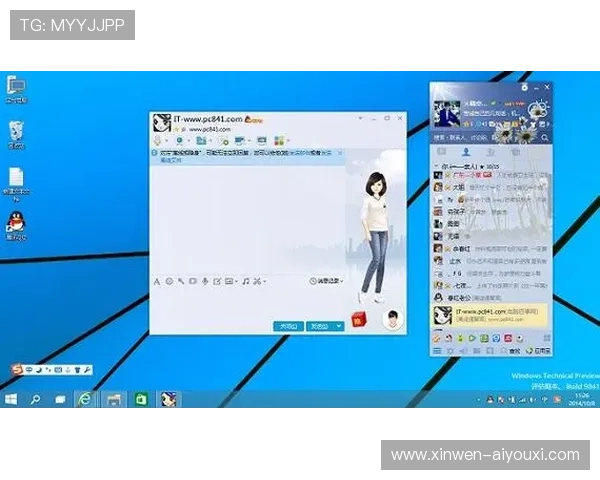Click the weather icon in the QQ panel
This screenshot has height=480, width=600.
point(539,109)
